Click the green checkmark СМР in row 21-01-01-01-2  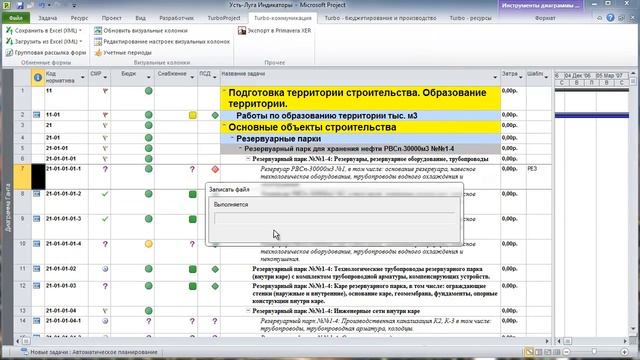[105, 194]
